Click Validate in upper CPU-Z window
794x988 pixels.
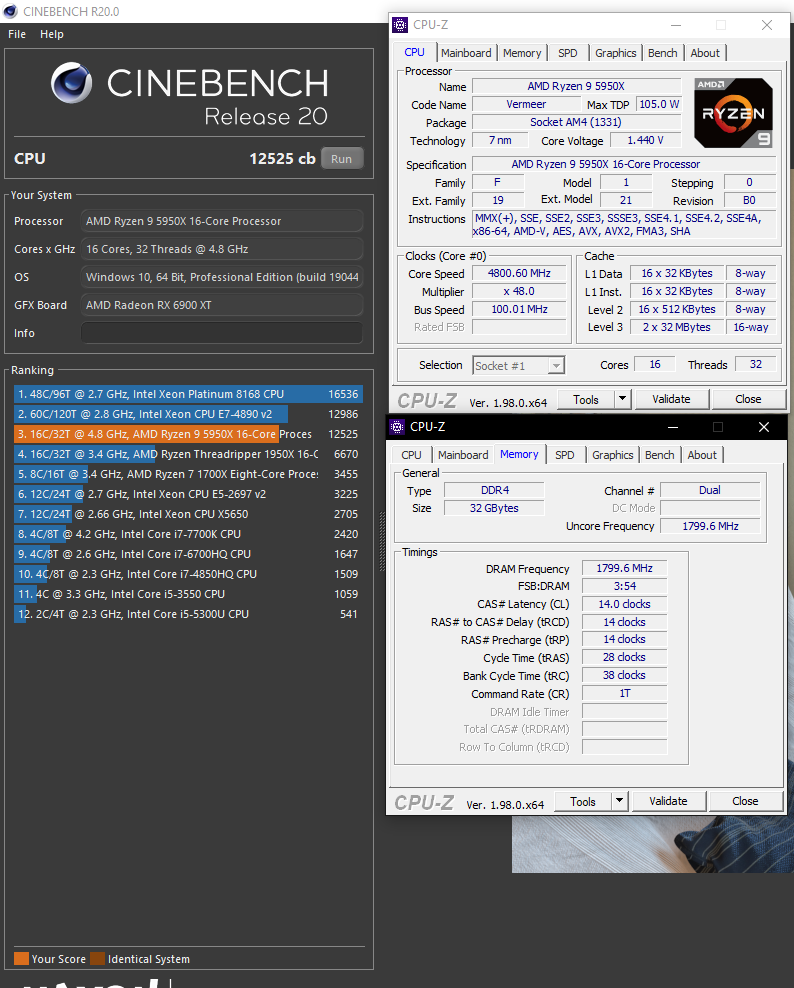tap(671, 399)
